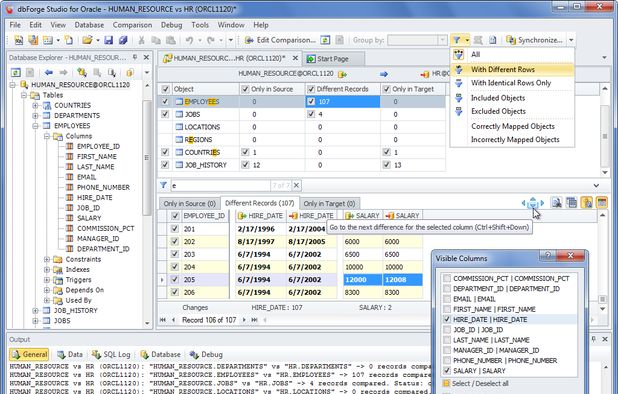Open the Comparison menu
Viewport: 618px width, 394px height.
tap(132, 25)
